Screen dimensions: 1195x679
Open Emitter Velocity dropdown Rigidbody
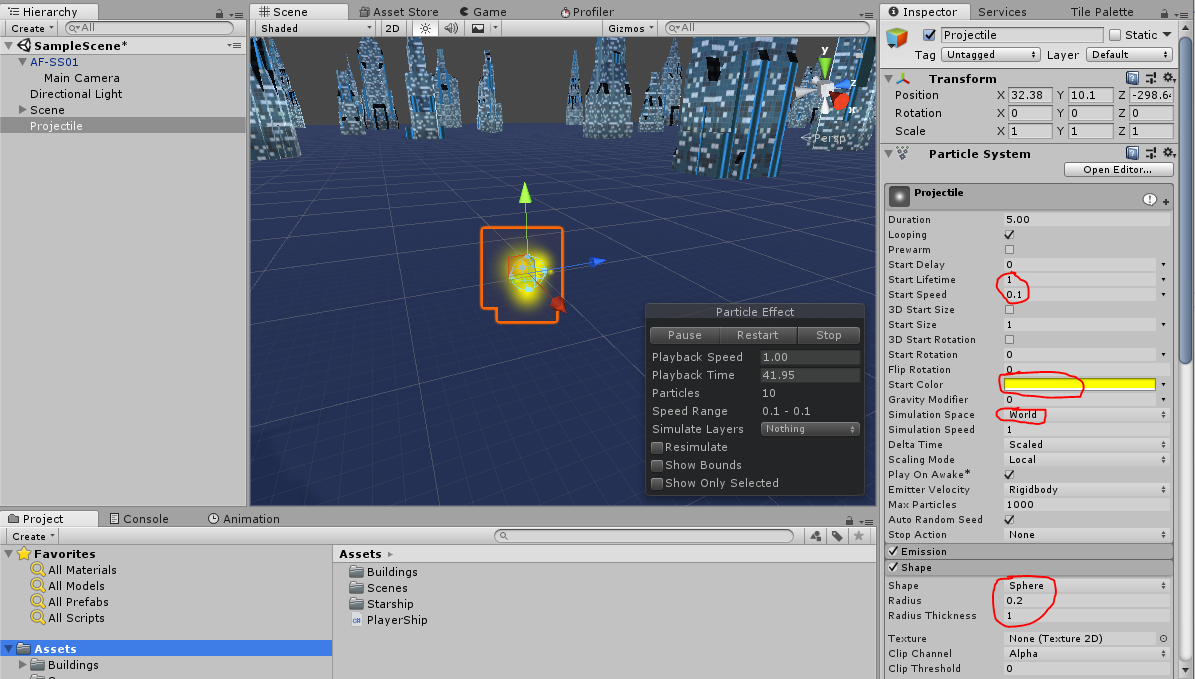pyautogui.click(x=1086, y=490)
